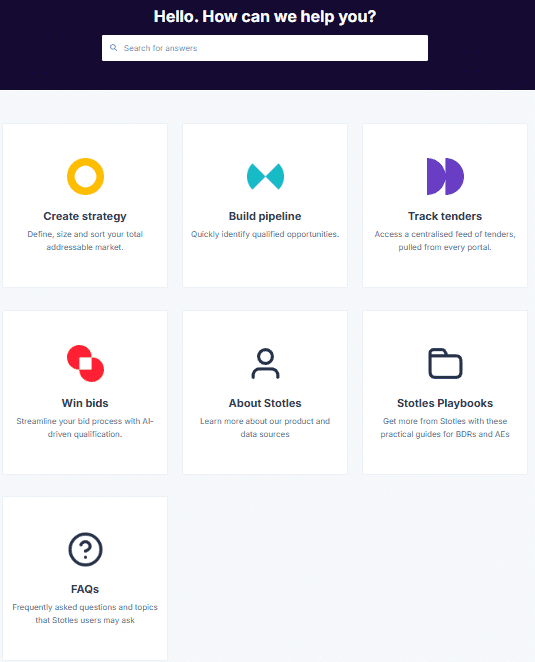Screen dimensions: 535x662
Task: Click 'Frequently asked questions and topics' text
Action: [x=85, y=607]
